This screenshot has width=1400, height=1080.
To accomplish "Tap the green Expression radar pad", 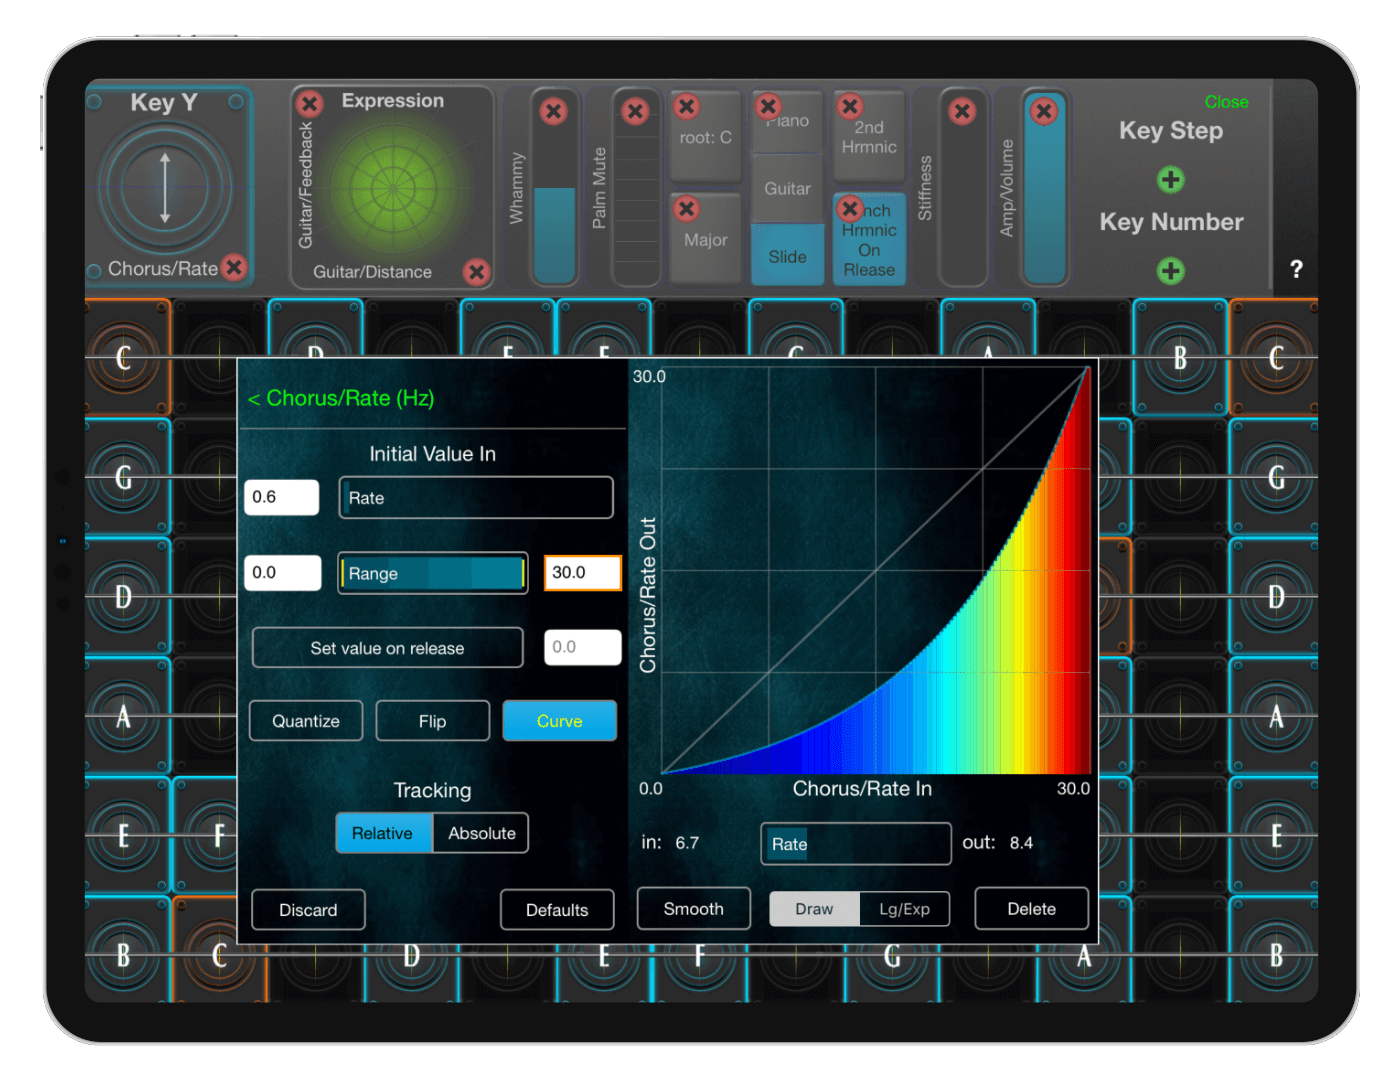I will [x=391, y=189].
